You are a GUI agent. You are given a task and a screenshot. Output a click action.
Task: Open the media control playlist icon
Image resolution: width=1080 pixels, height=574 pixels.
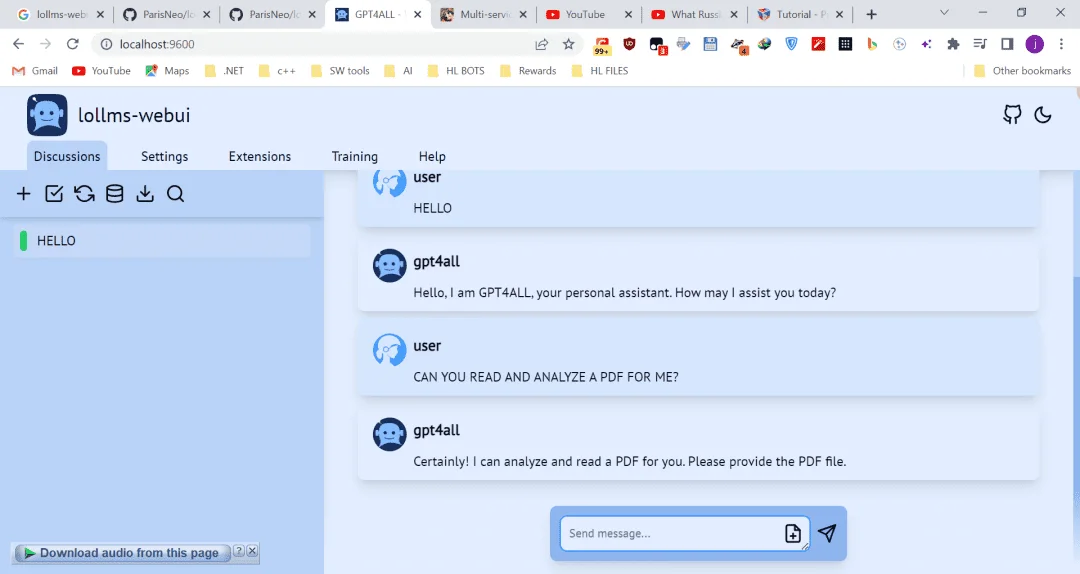pyautogui.click(x=980, y=44)
